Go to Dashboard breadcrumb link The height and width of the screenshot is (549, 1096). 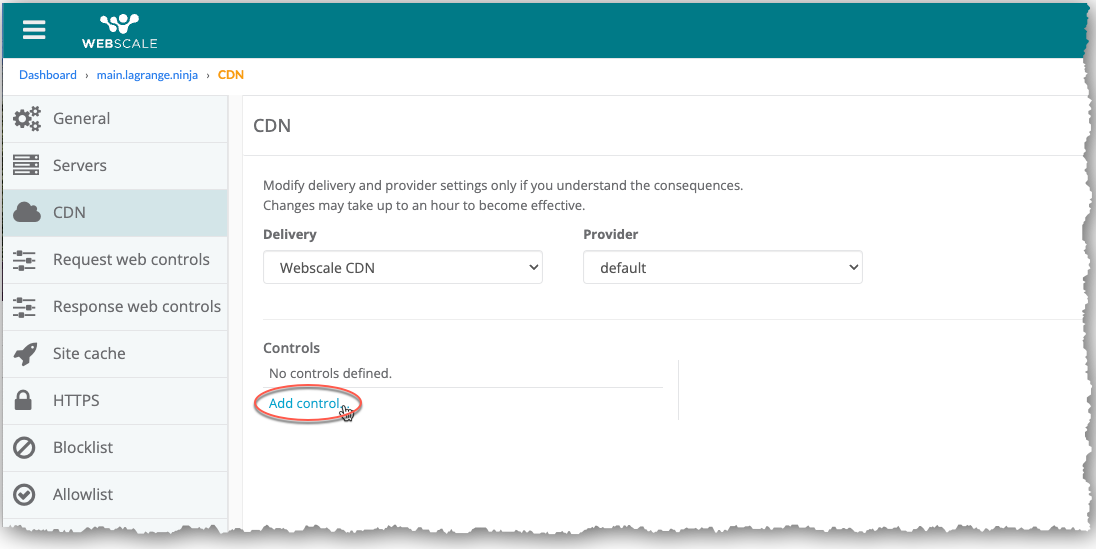(x=48, y=75)
